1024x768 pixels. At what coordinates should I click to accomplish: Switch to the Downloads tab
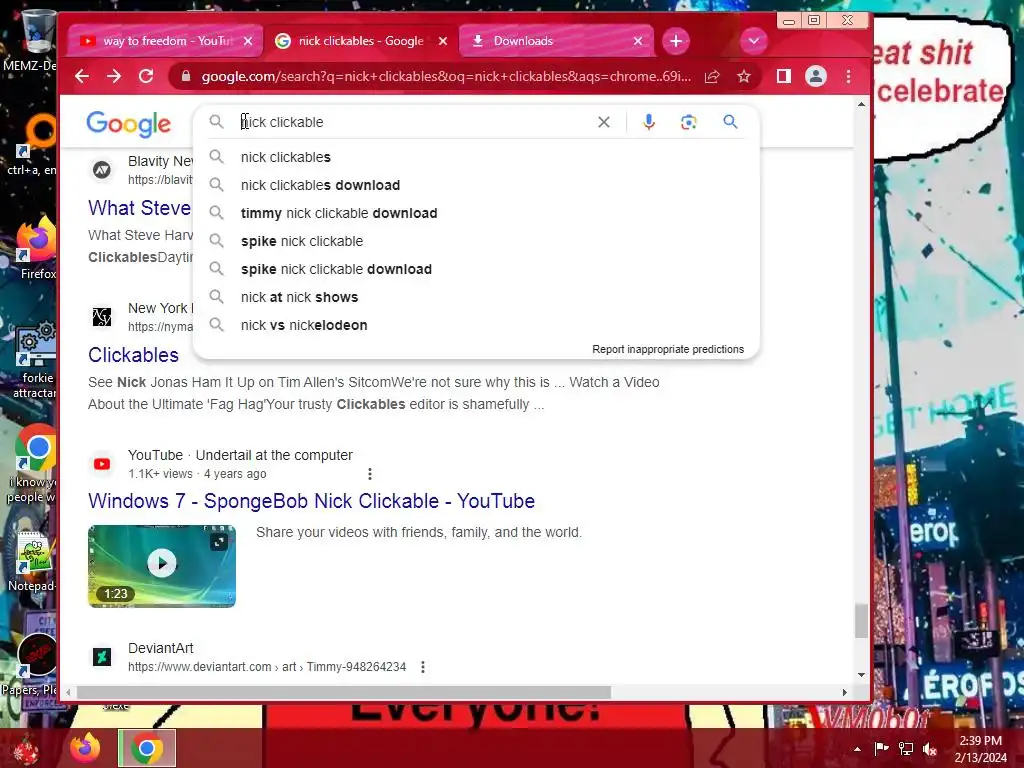(x=555, y=41)
